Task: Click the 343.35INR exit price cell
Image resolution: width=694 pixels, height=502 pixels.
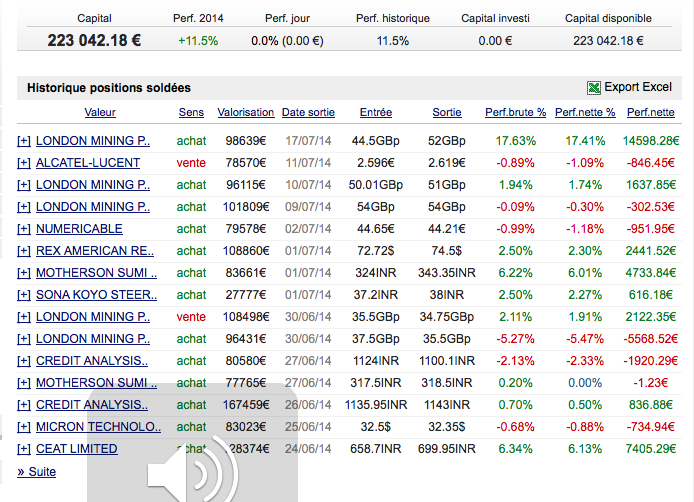Action: (447, 273)
